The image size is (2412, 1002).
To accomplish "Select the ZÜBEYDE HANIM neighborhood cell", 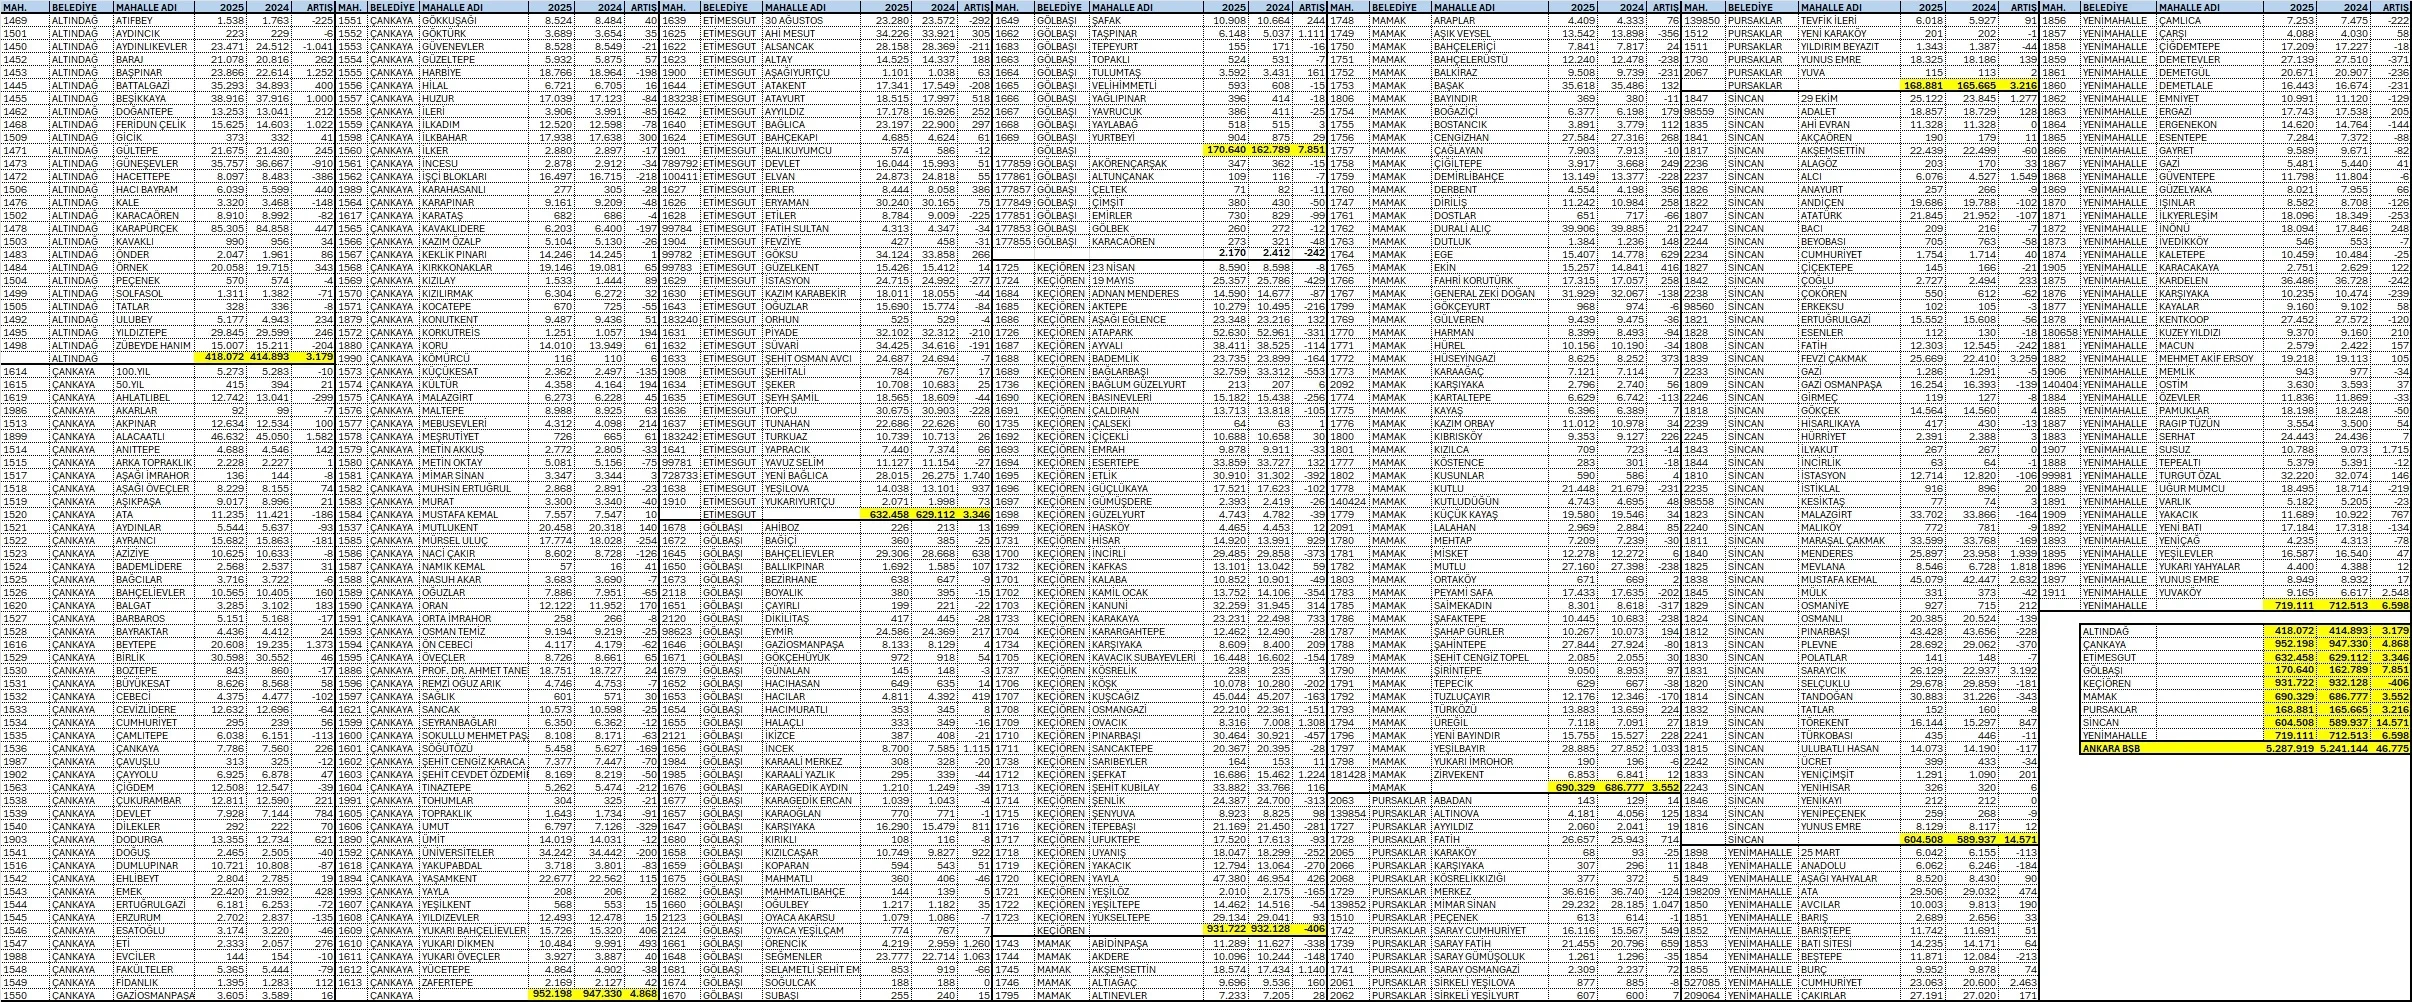I will click(152, 345).
